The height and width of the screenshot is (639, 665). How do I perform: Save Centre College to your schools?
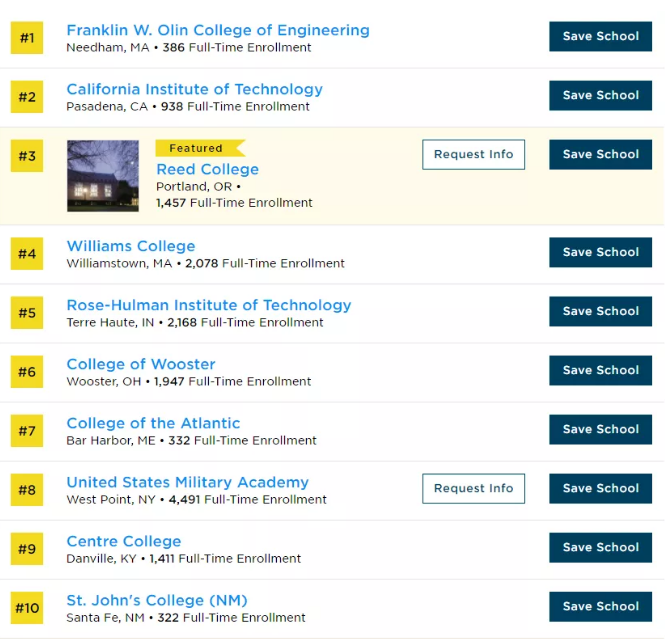pos(600,547)
